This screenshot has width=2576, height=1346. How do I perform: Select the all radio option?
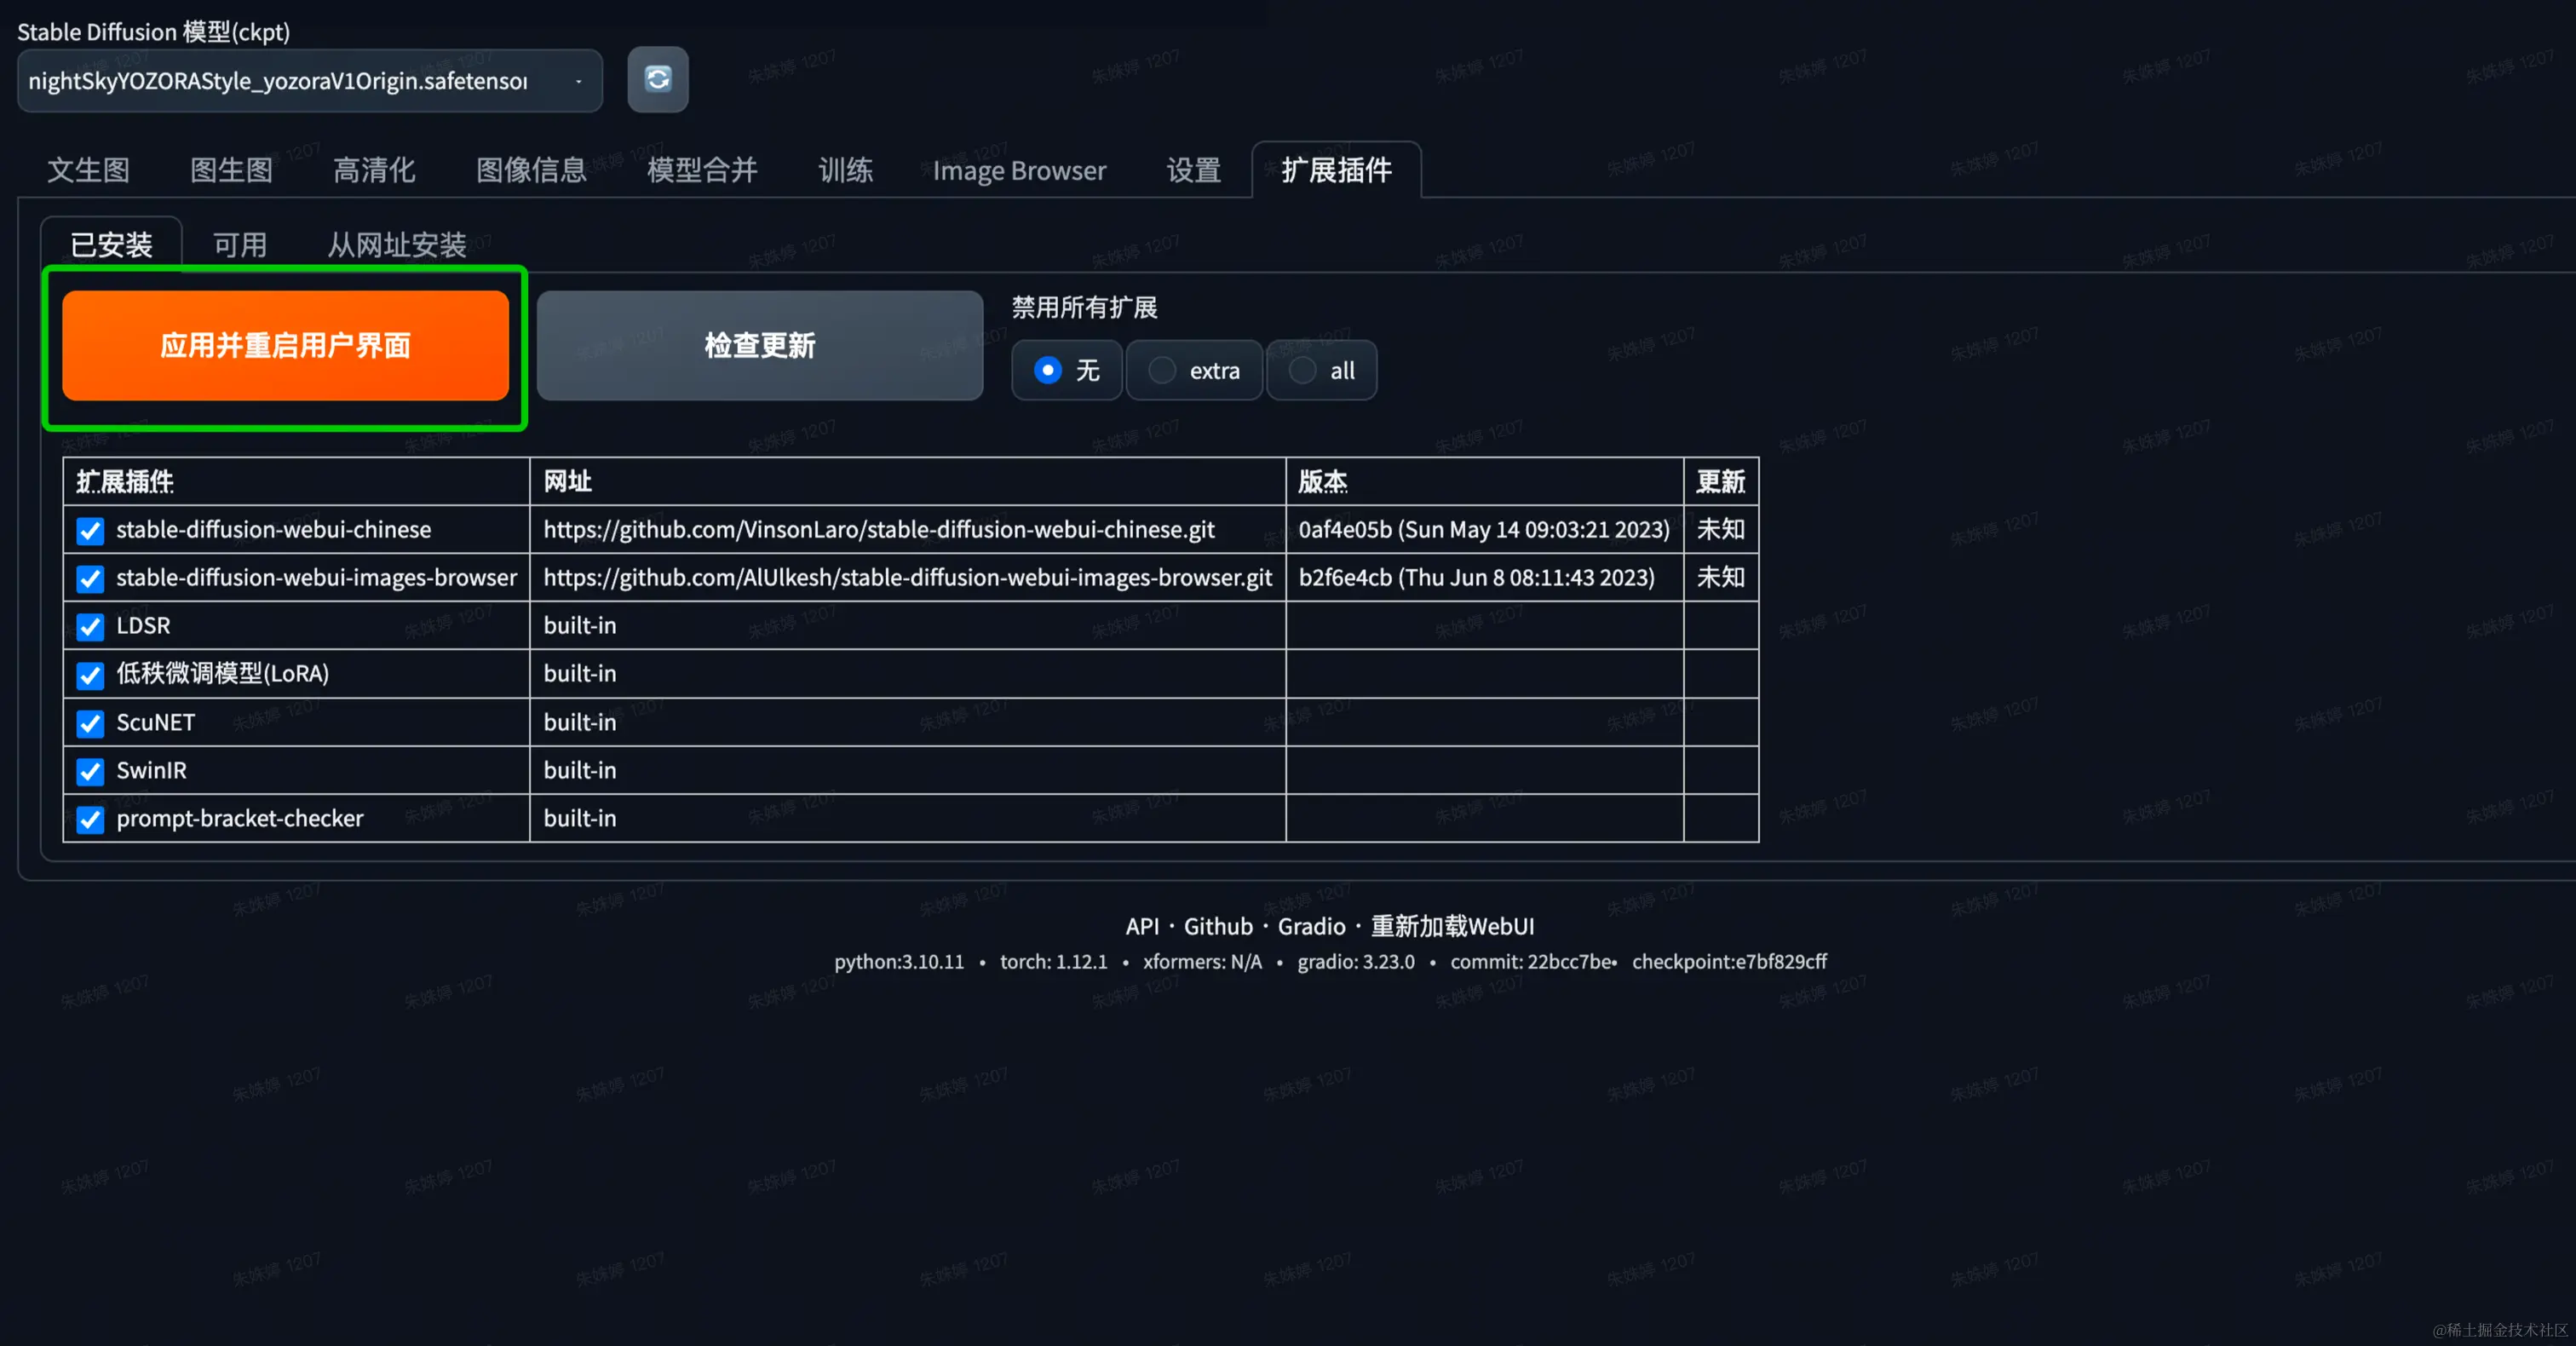[x=1322, y=370]
